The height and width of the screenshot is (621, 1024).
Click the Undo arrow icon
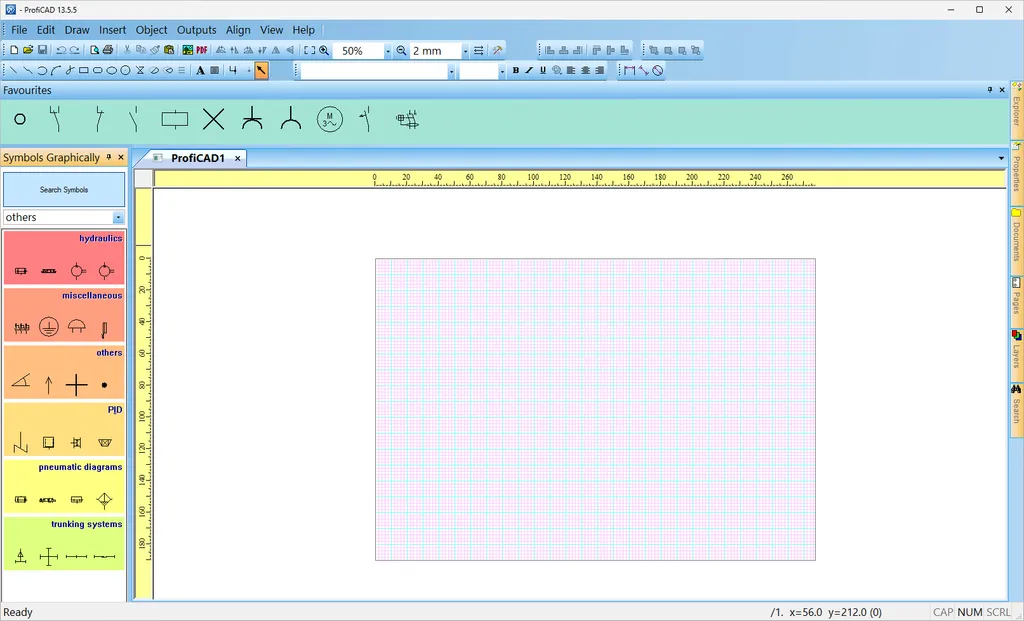click(x=61, y=50)
